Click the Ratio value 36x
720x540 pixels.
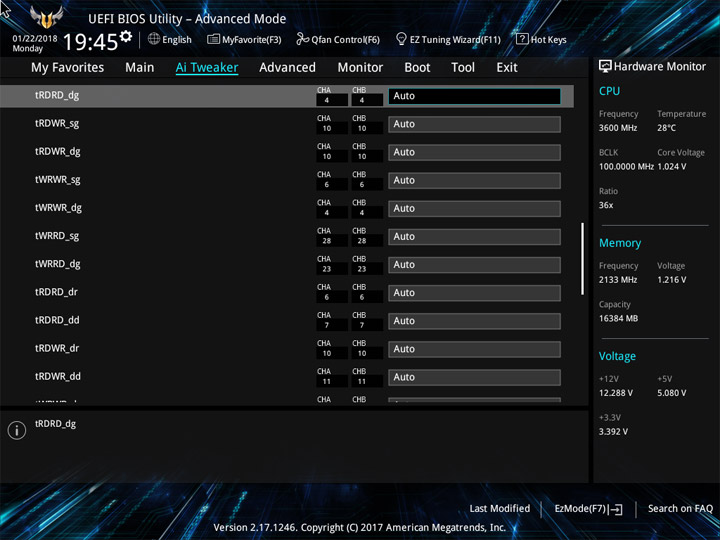[x=606, y=205]
